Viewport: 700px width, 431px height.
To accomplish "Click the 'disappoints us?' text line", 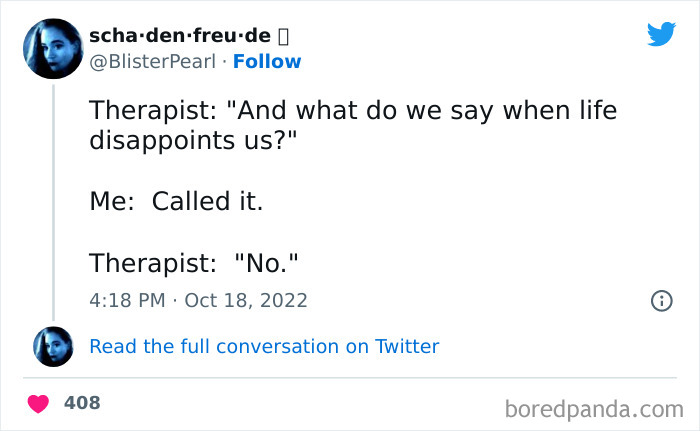I will point(194,141).
